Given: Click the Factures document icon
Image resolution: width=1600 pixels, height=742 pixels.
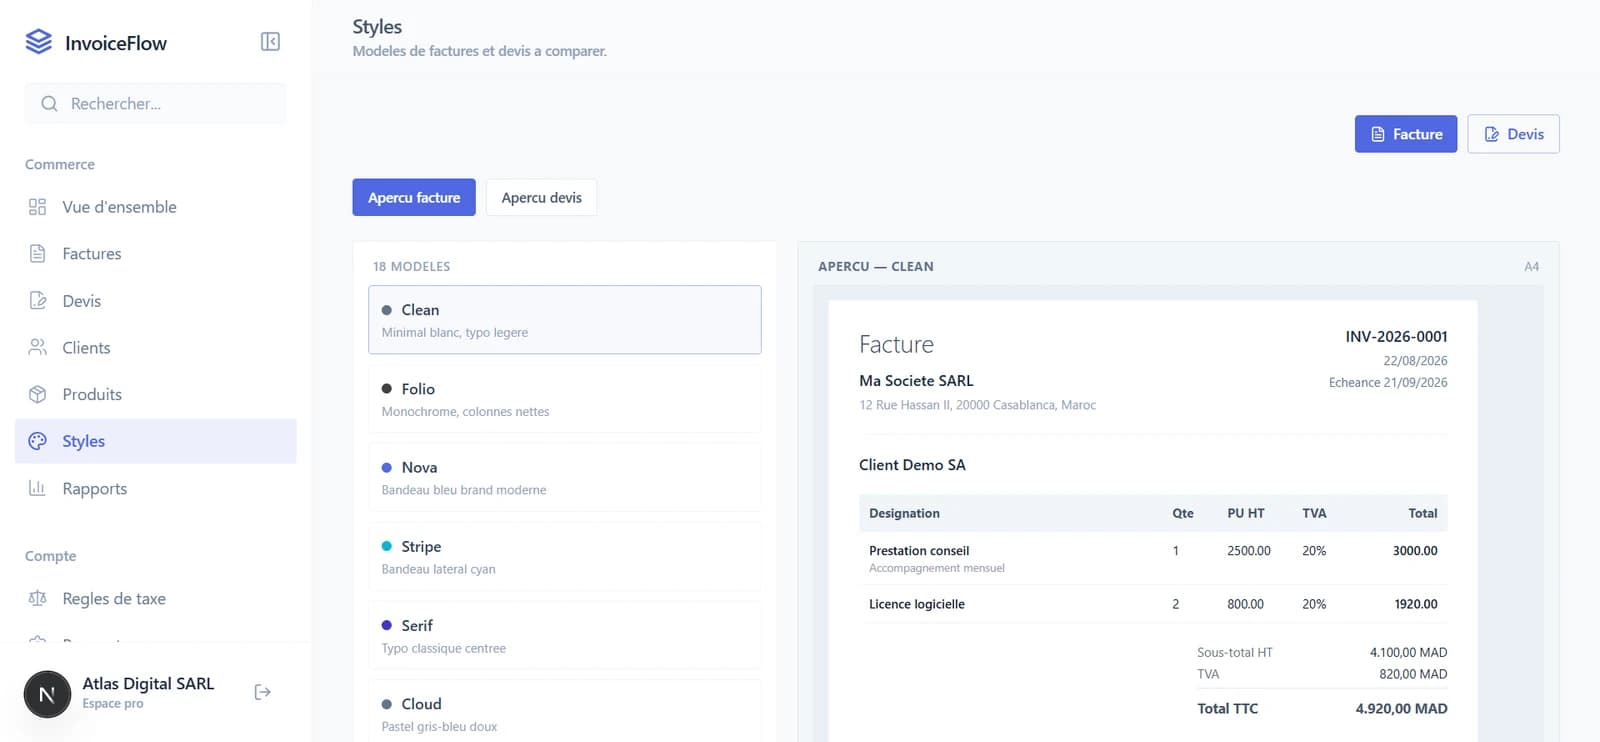Looking at the screenshot, I should point(38,254).
